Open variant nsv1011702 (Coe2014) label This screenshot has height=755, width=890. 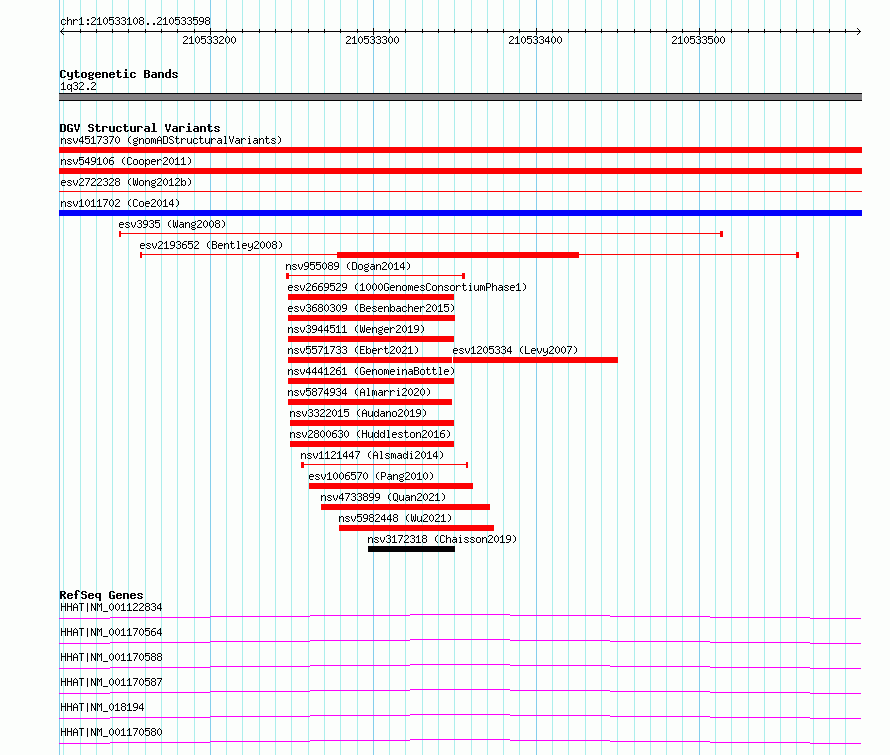click(120, 203)
